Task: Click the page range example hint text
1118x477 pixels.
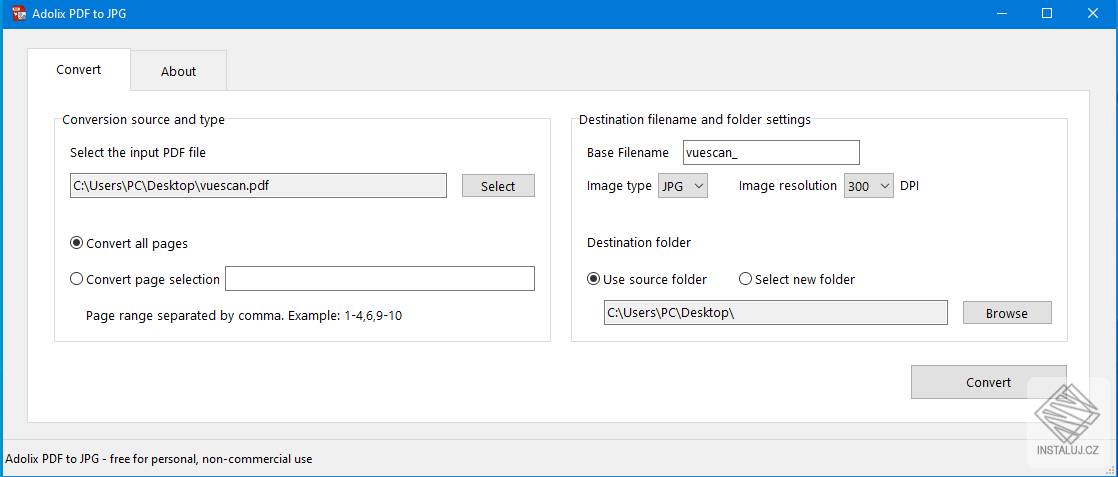Action: pyautogui.click(x=244, y=315)
